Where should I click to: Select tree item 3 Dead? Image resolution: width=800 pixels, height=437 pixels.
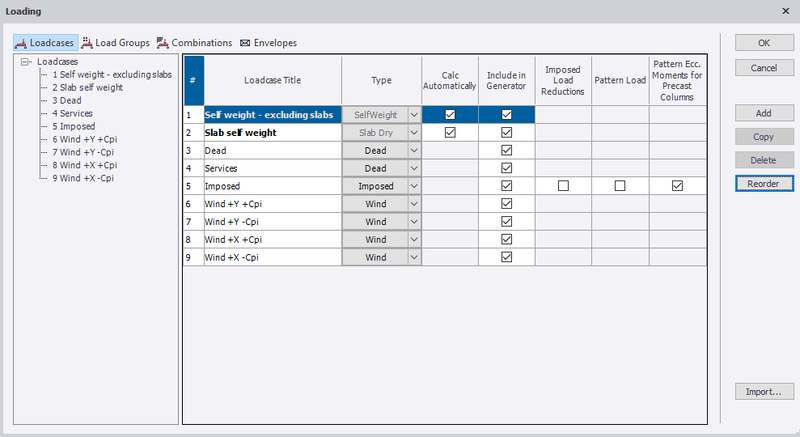[x=66, y=100]
